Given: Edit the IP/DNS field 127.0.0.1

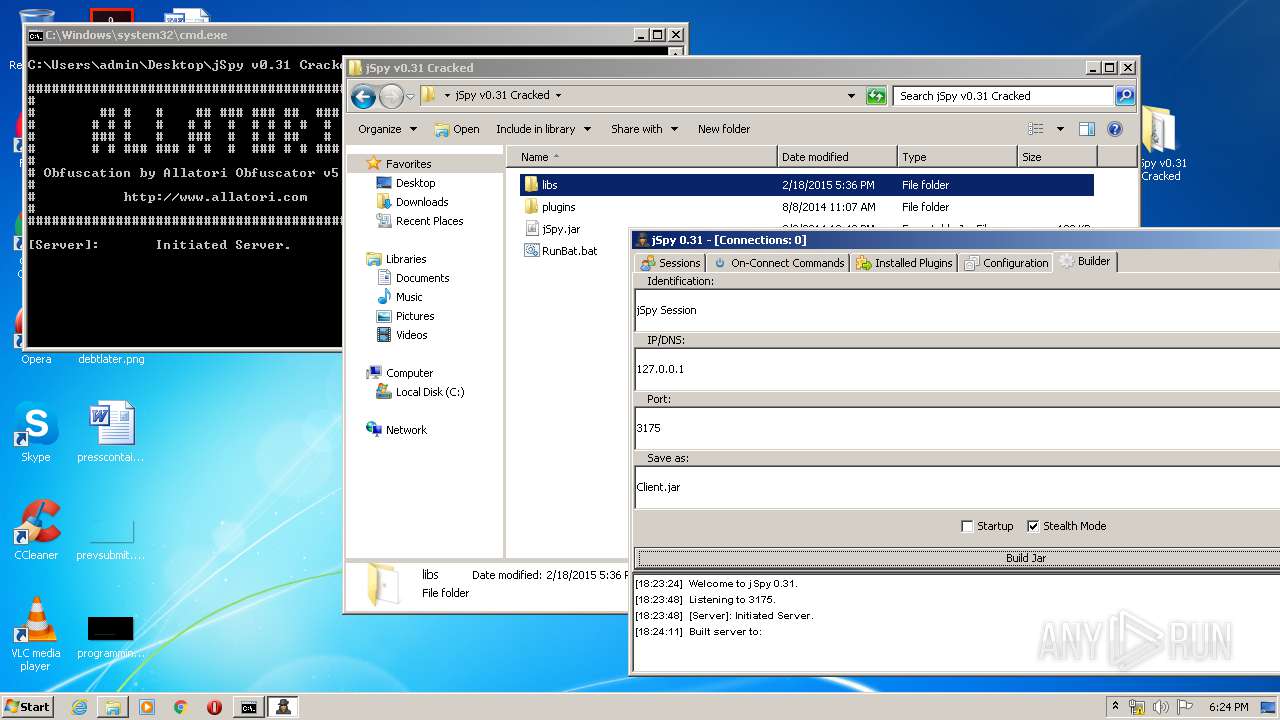Looking at the screenshot, I should tap(958, 369).
